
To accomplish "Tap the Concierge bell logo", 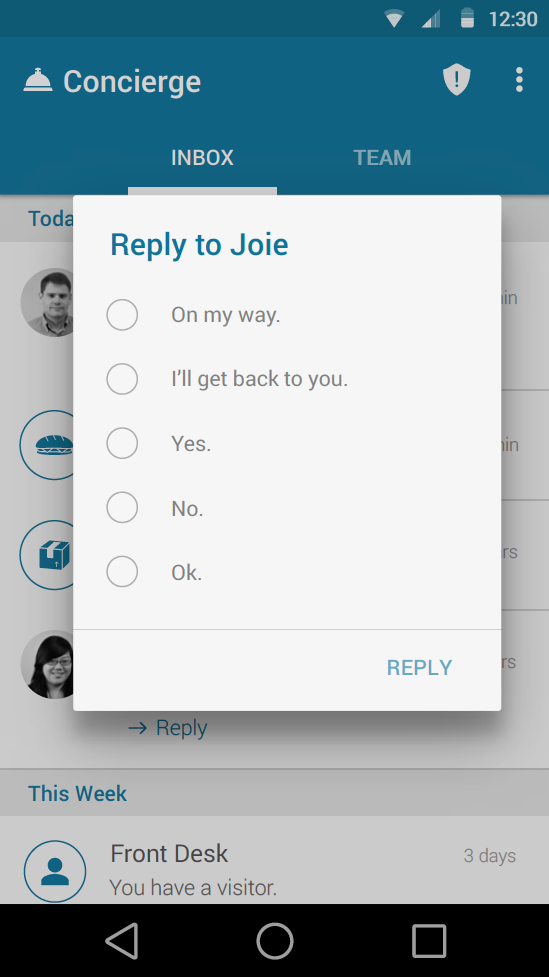I will tap(38, 81).
